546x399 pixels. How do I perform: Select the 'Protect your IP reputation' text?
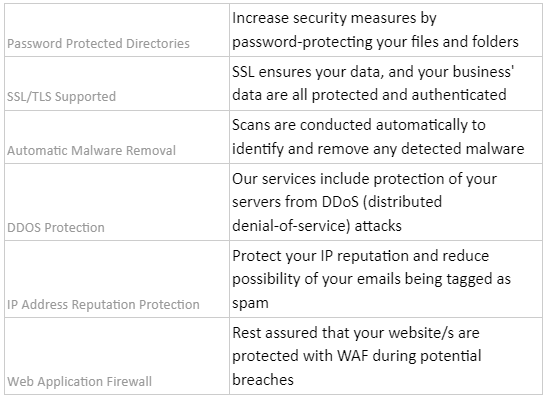pyautogui.click(x=371, y=279)
